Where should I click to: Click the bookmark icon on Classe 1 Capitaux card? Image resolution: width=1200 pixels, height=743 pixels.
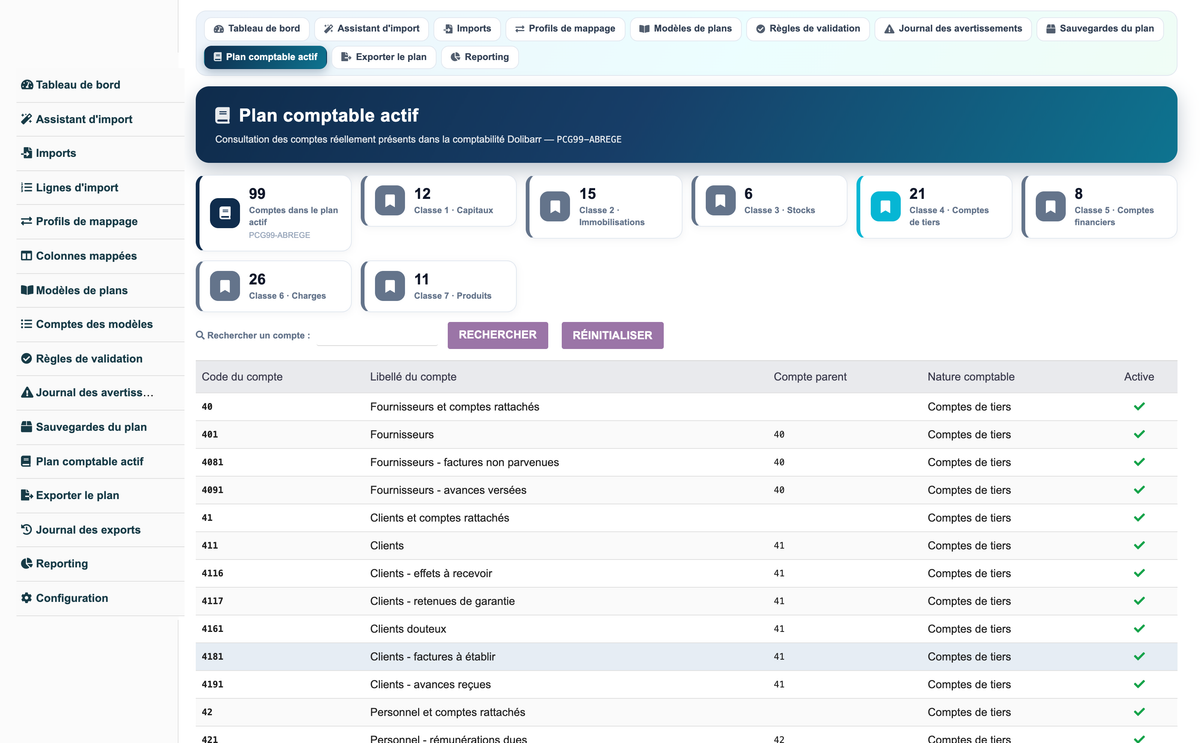pos(390,201)
